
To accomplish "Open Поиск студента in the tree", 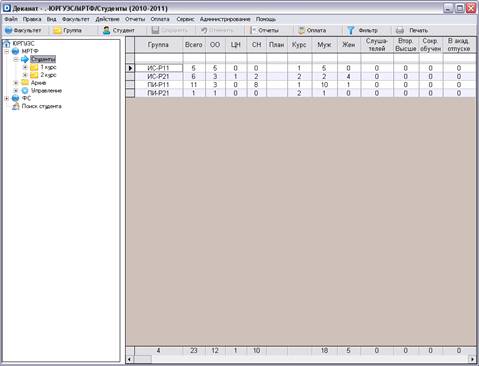I will click(41, 106).
